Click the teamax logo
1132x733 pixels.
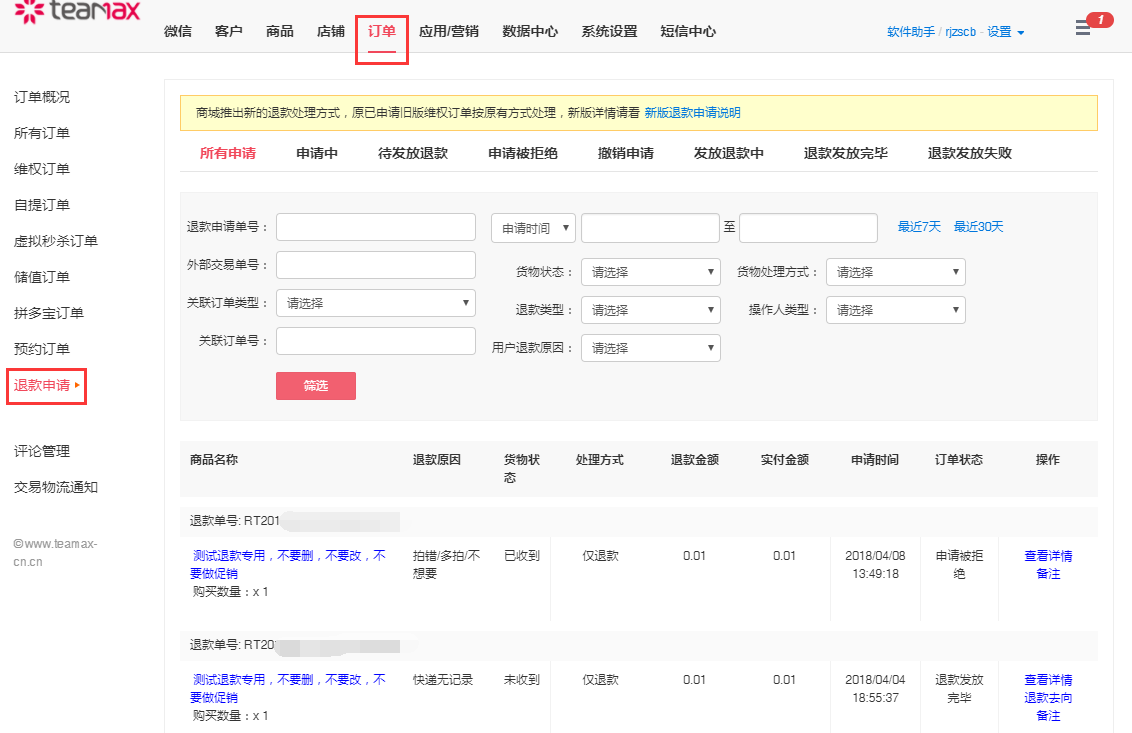pos(77,12)
